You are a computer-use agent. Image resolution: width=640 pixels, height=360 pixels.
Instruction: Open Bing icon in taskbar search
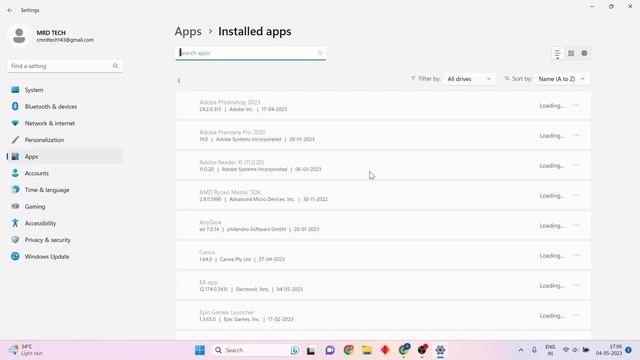tap(295, 350)
